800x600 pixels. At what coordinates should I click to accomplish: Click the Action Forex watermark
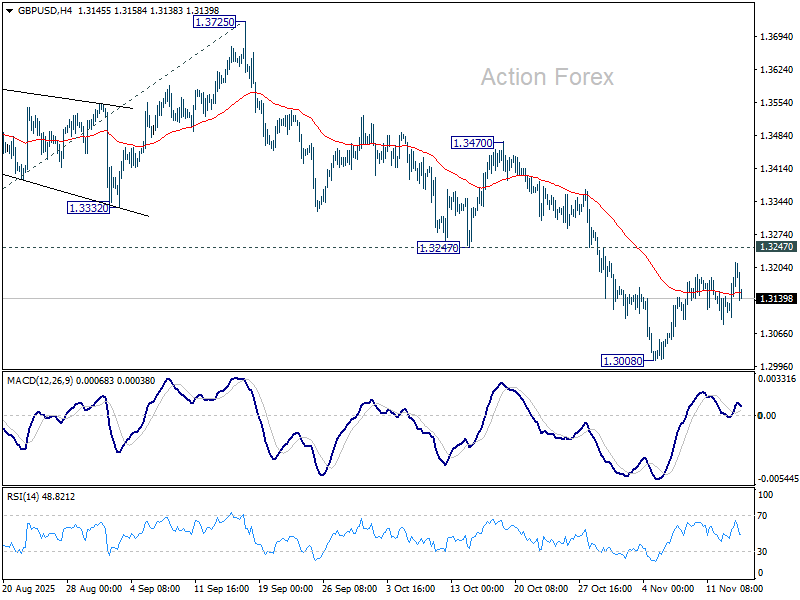(547, 77)
